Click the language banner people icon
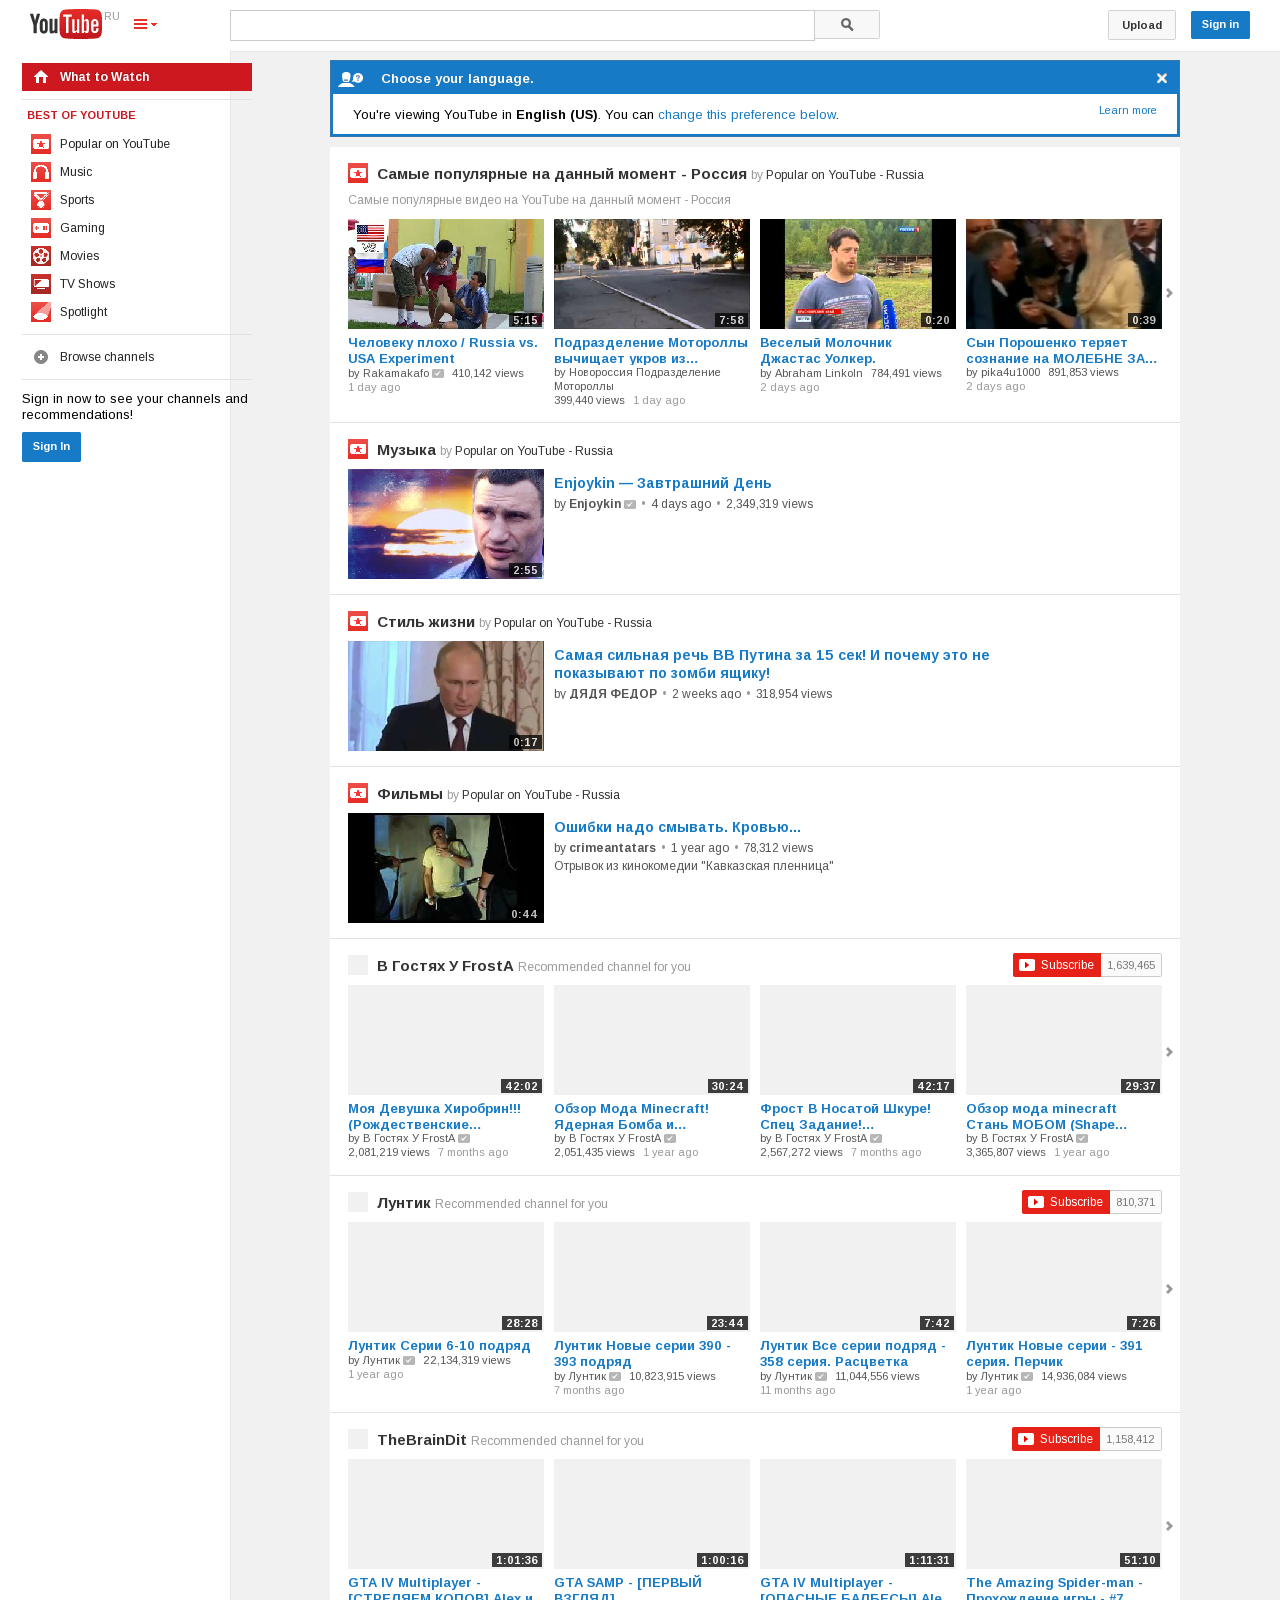 (x=351, y=79)
